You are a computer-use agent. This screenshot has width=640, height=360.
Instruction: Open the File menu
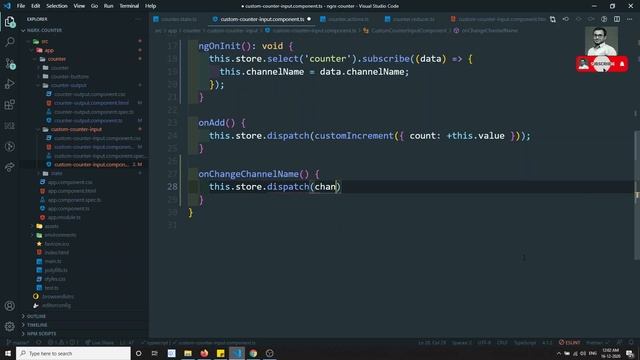[x=21, y=6]
